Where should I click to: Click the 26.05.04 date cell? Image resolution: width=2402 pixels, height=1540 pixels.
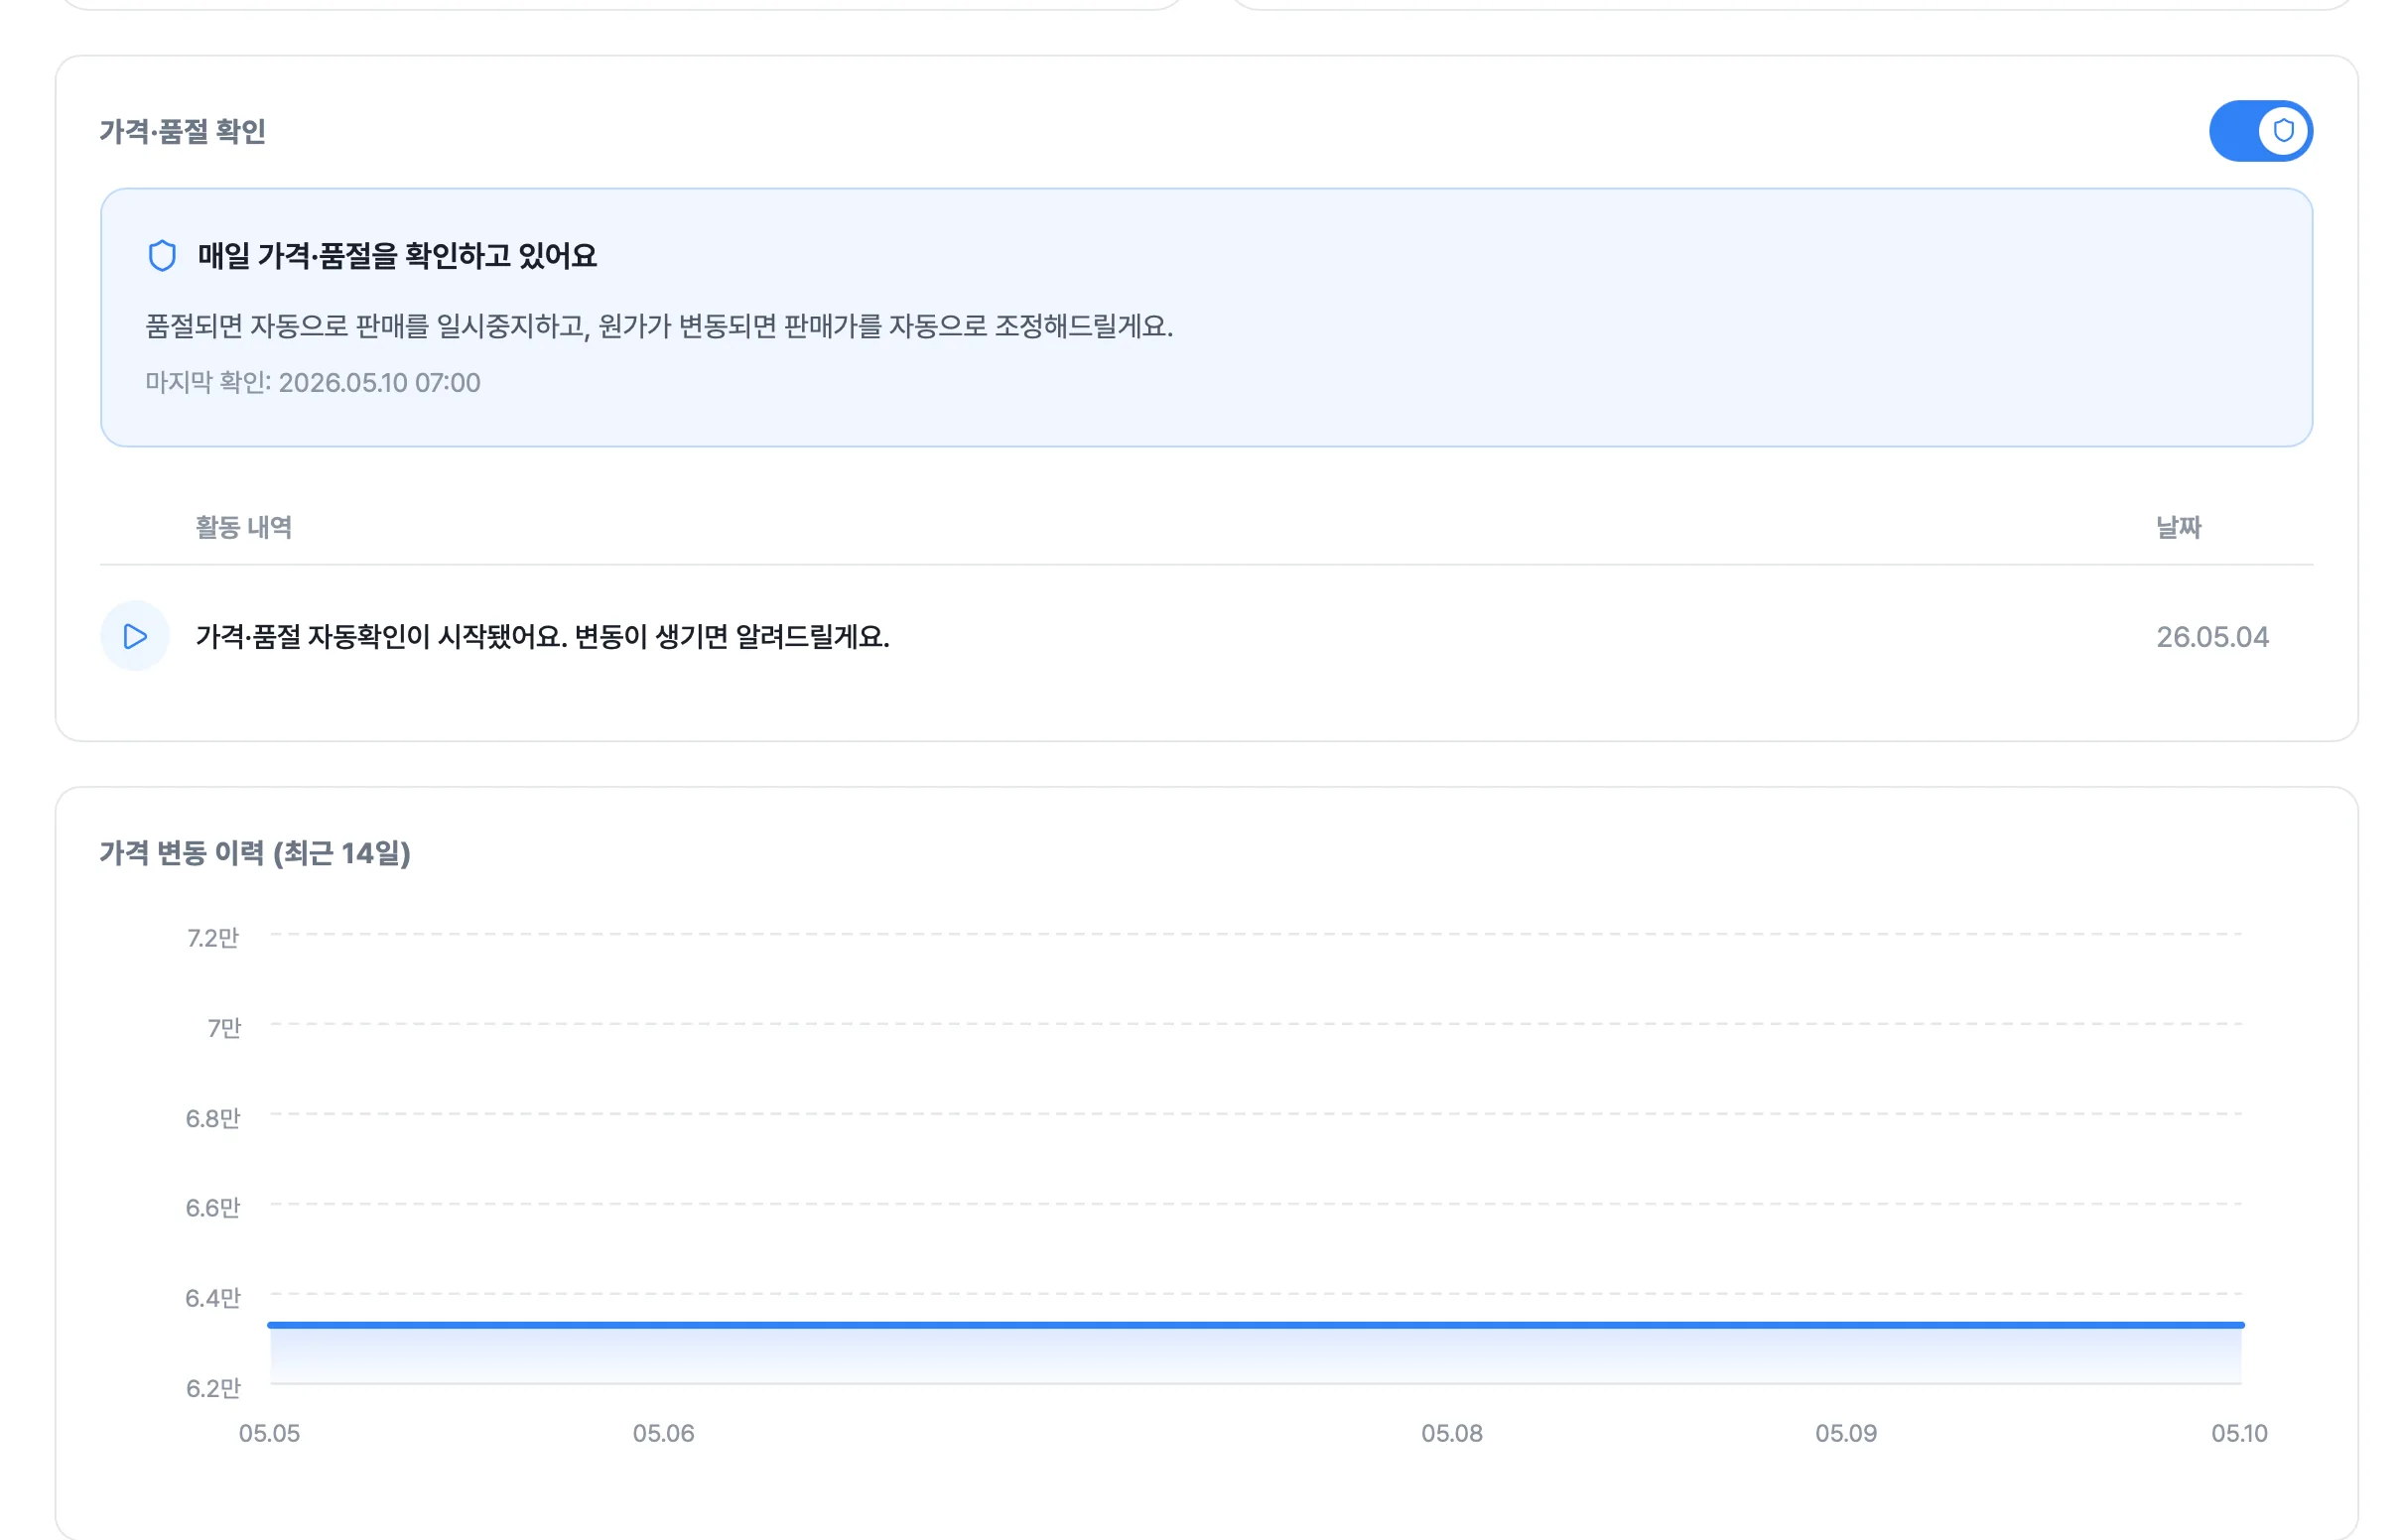coord(2212,637)
